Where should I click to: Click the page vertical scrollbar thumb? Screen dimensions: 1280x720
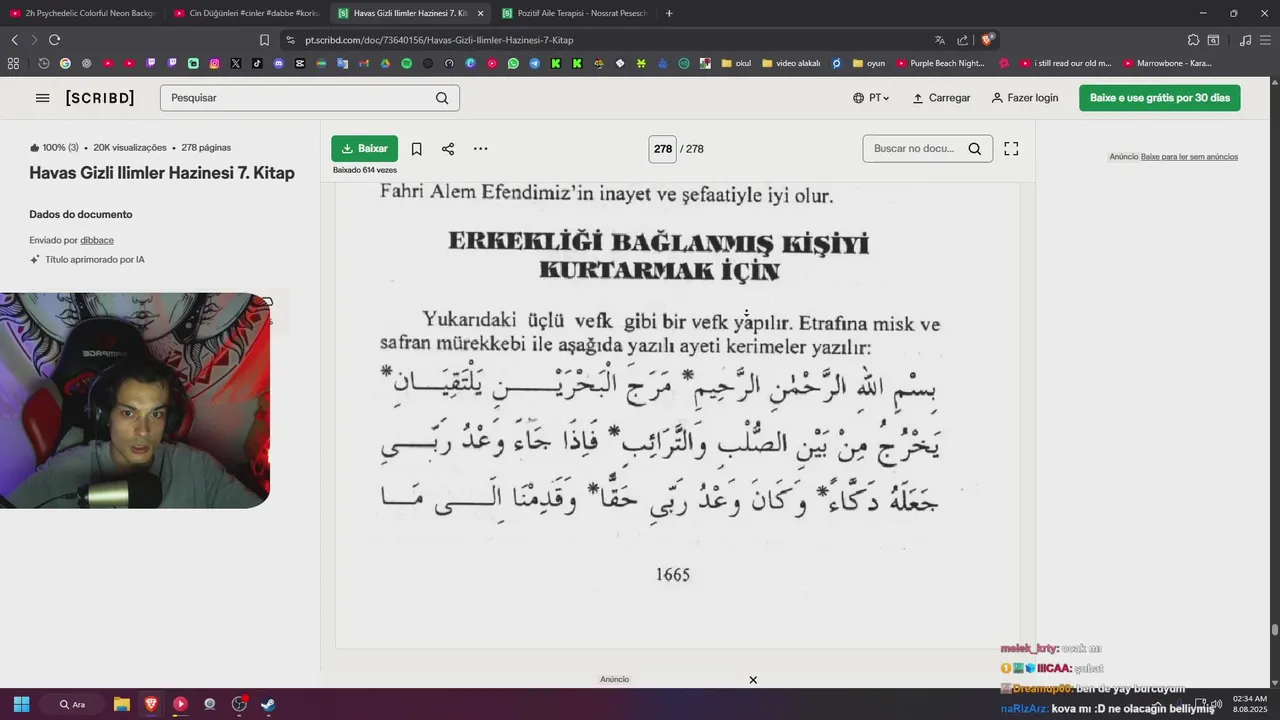[1274, 630]
